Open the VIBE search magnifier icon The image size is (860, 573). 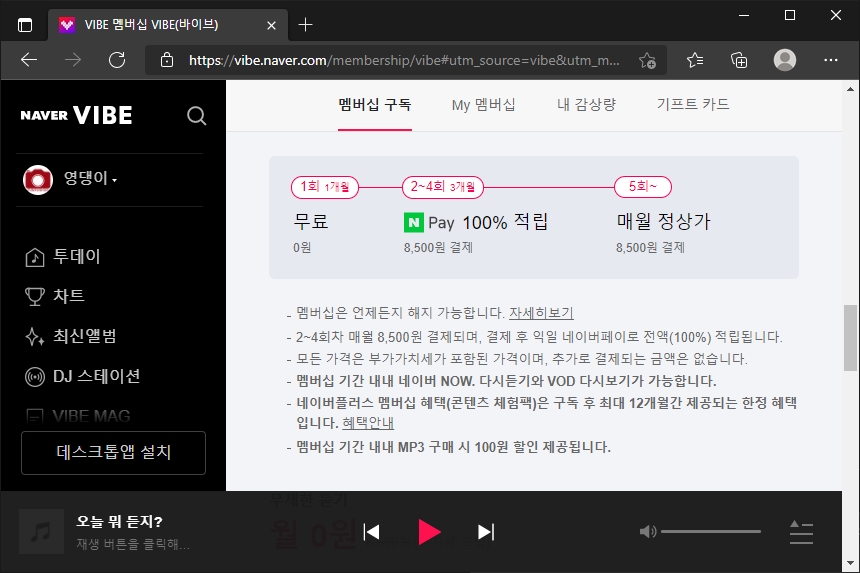196,116
